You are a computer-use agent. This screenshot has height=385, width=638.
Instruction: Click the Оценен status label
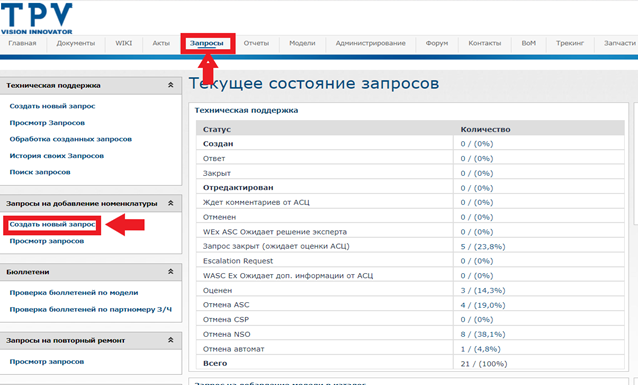click(217, 291)
